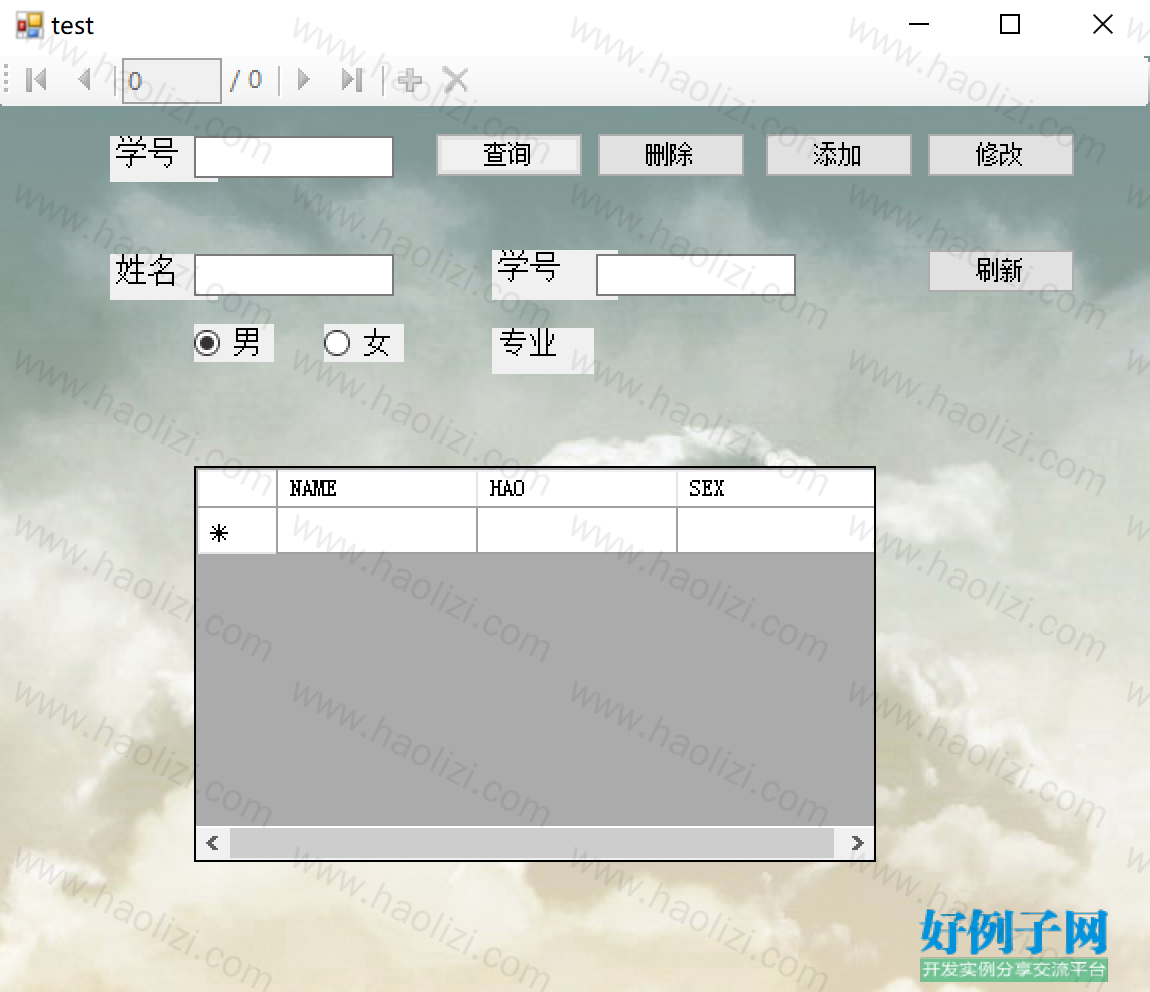The width and height of the screenshot is (1150, 992).
Task: Focus the 学号 field beside 姓名
Action: [695, 275]
